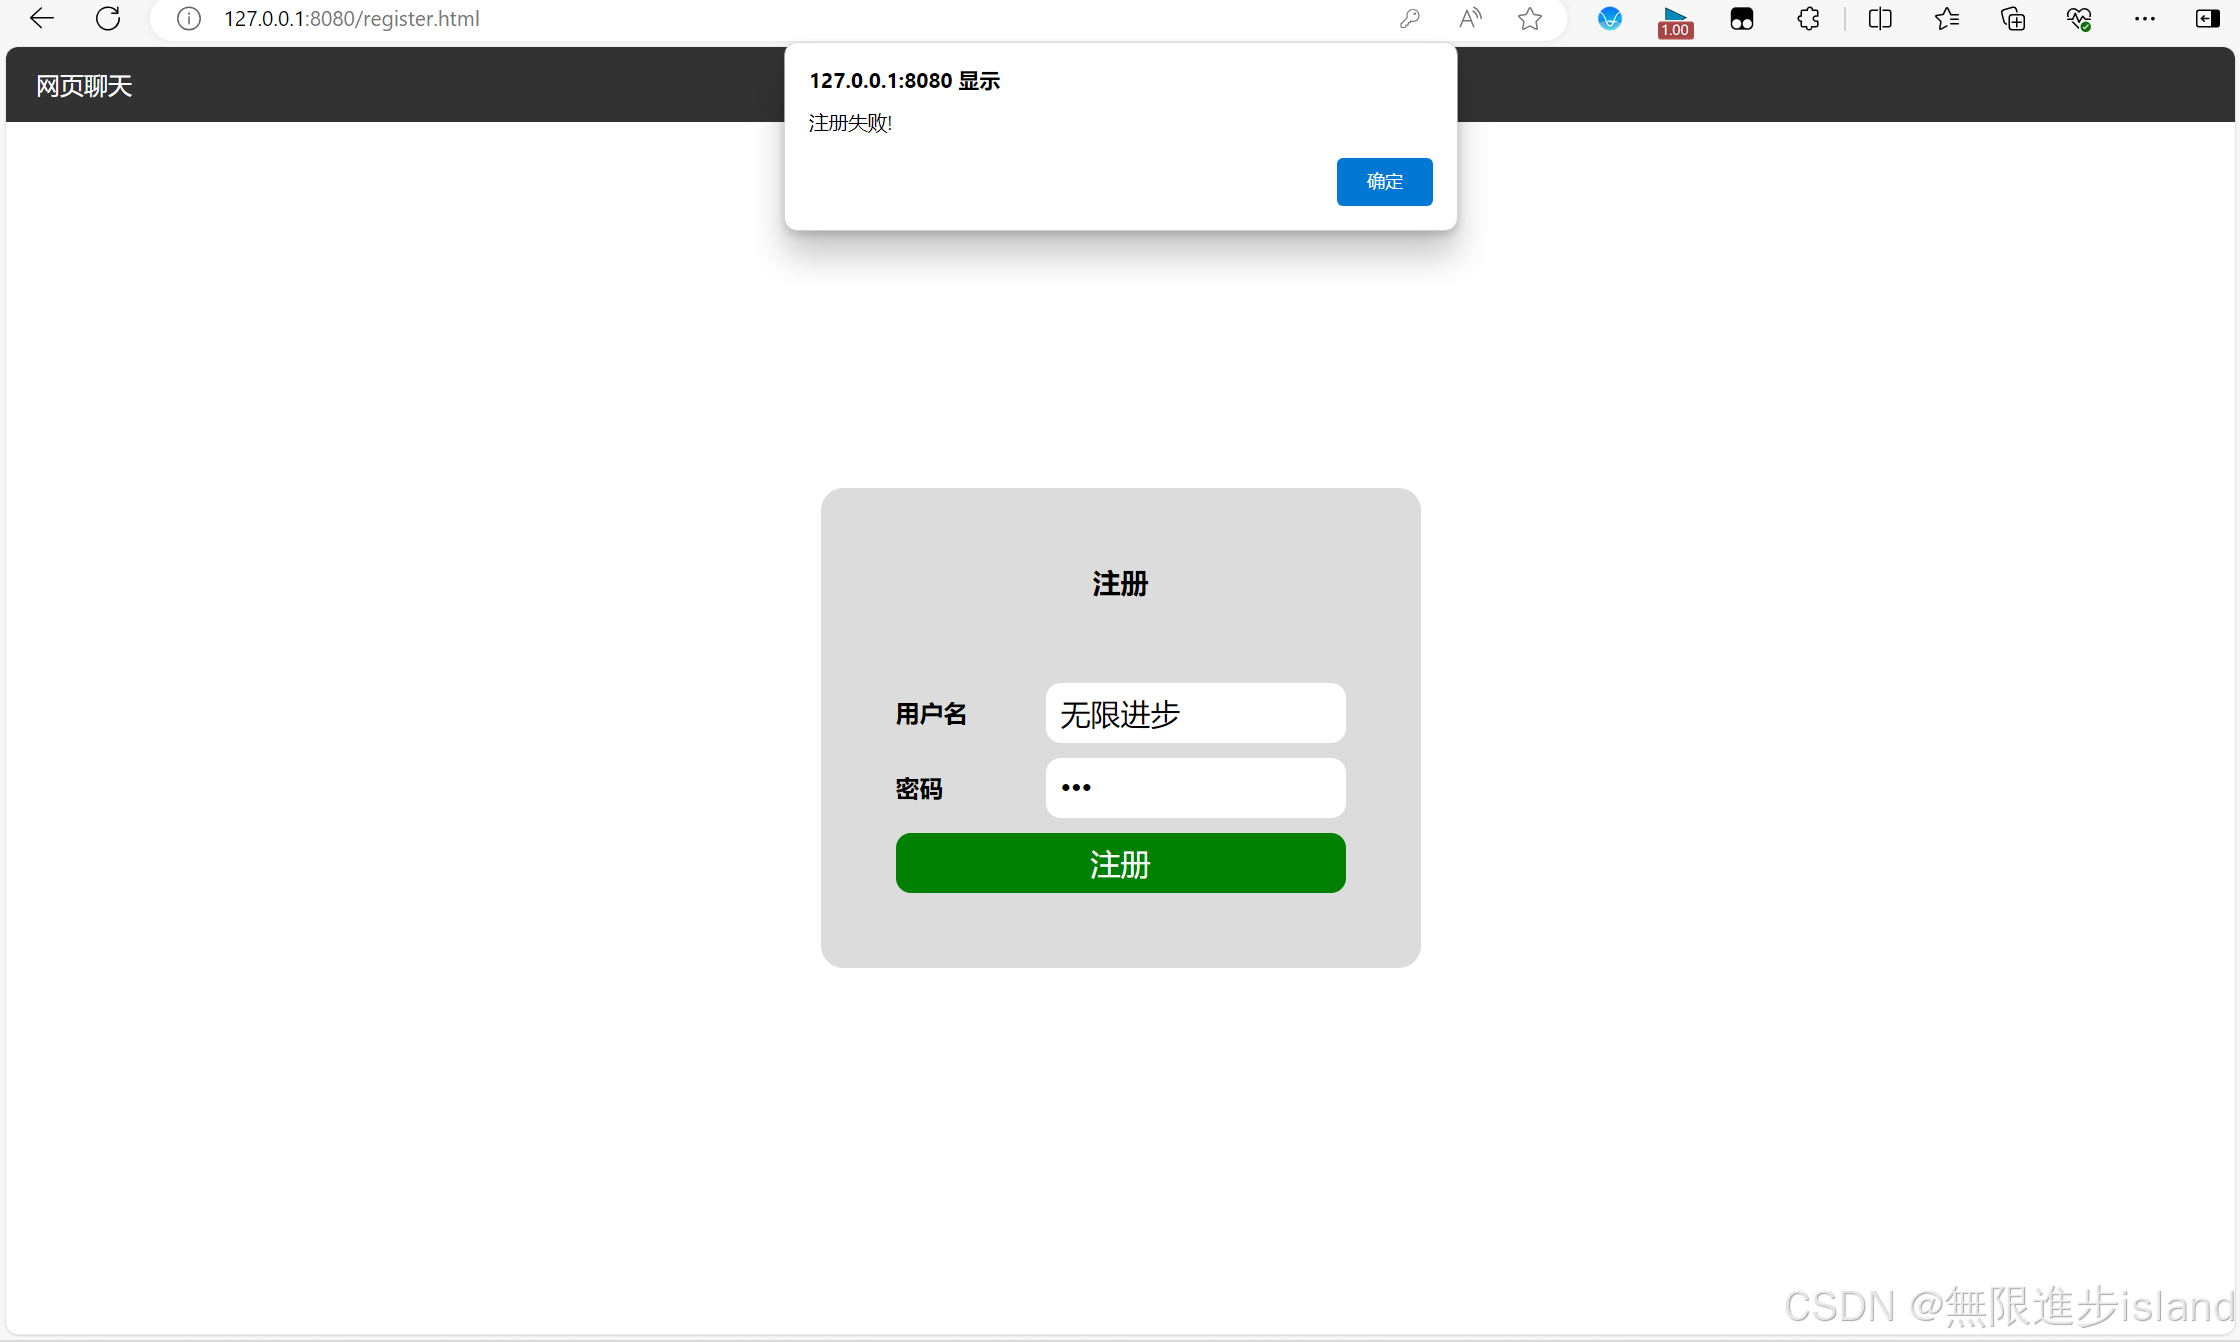Reload the page with the refresh icon

click(x=108, y=18)
